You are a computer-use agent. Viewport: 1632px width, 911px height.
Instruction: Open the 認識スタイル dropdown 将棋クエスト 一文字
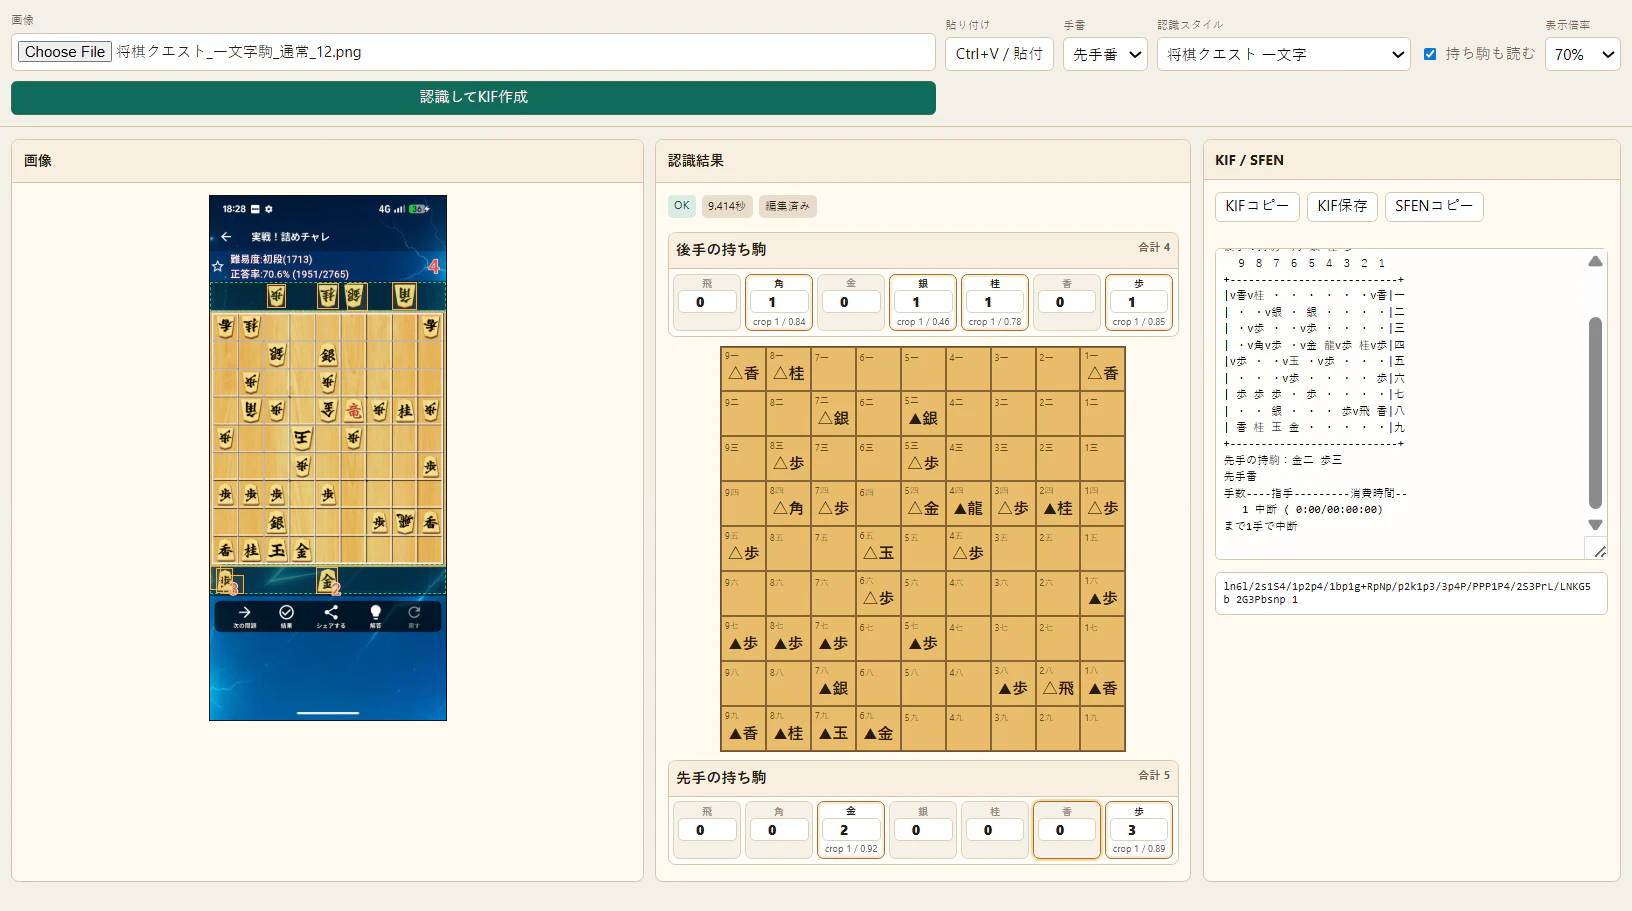(x=1284, y=54)
